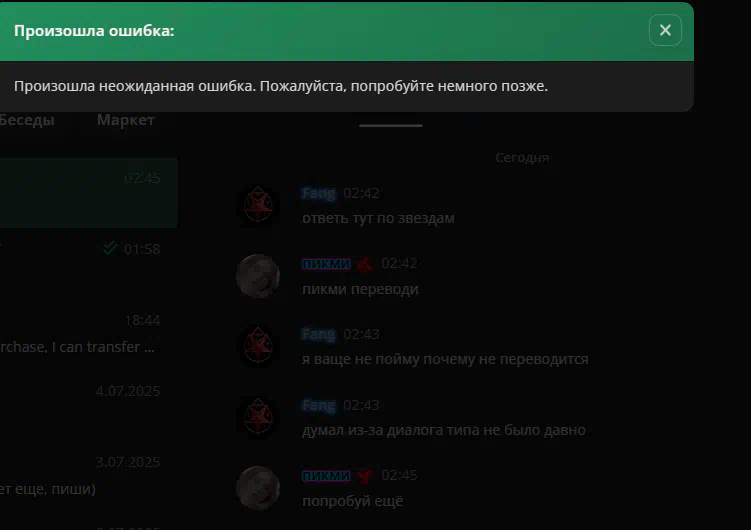Click Fang's avatar next to 'думал из-за диалога'

coord(258,417)
